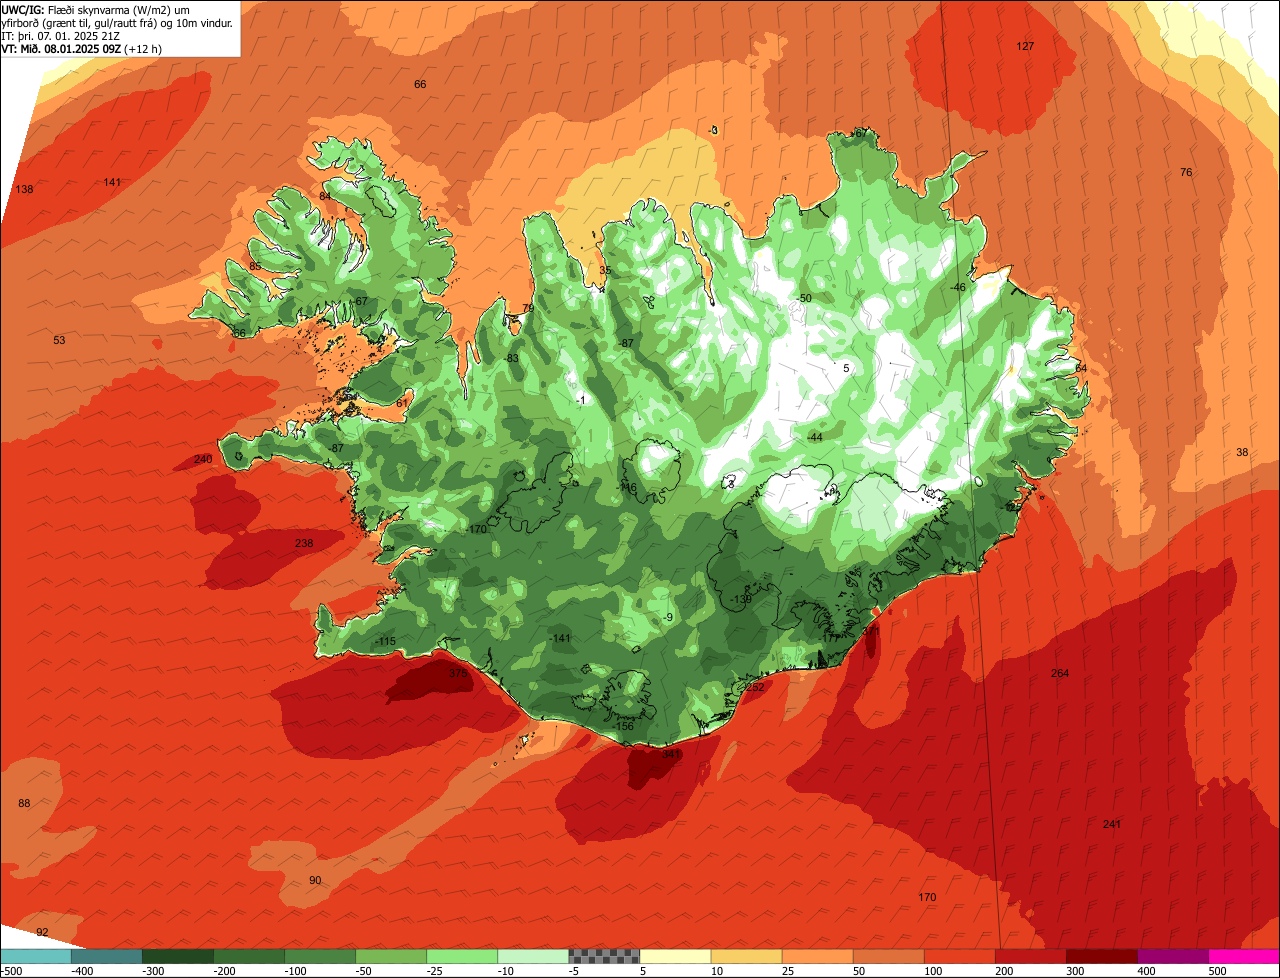Click the value 38 on the map
1280x978 pixels.
point(1242,453)
